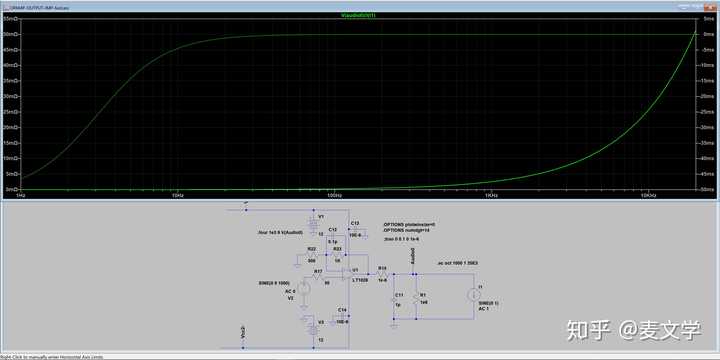Select load resistor R1

(416, 298)
